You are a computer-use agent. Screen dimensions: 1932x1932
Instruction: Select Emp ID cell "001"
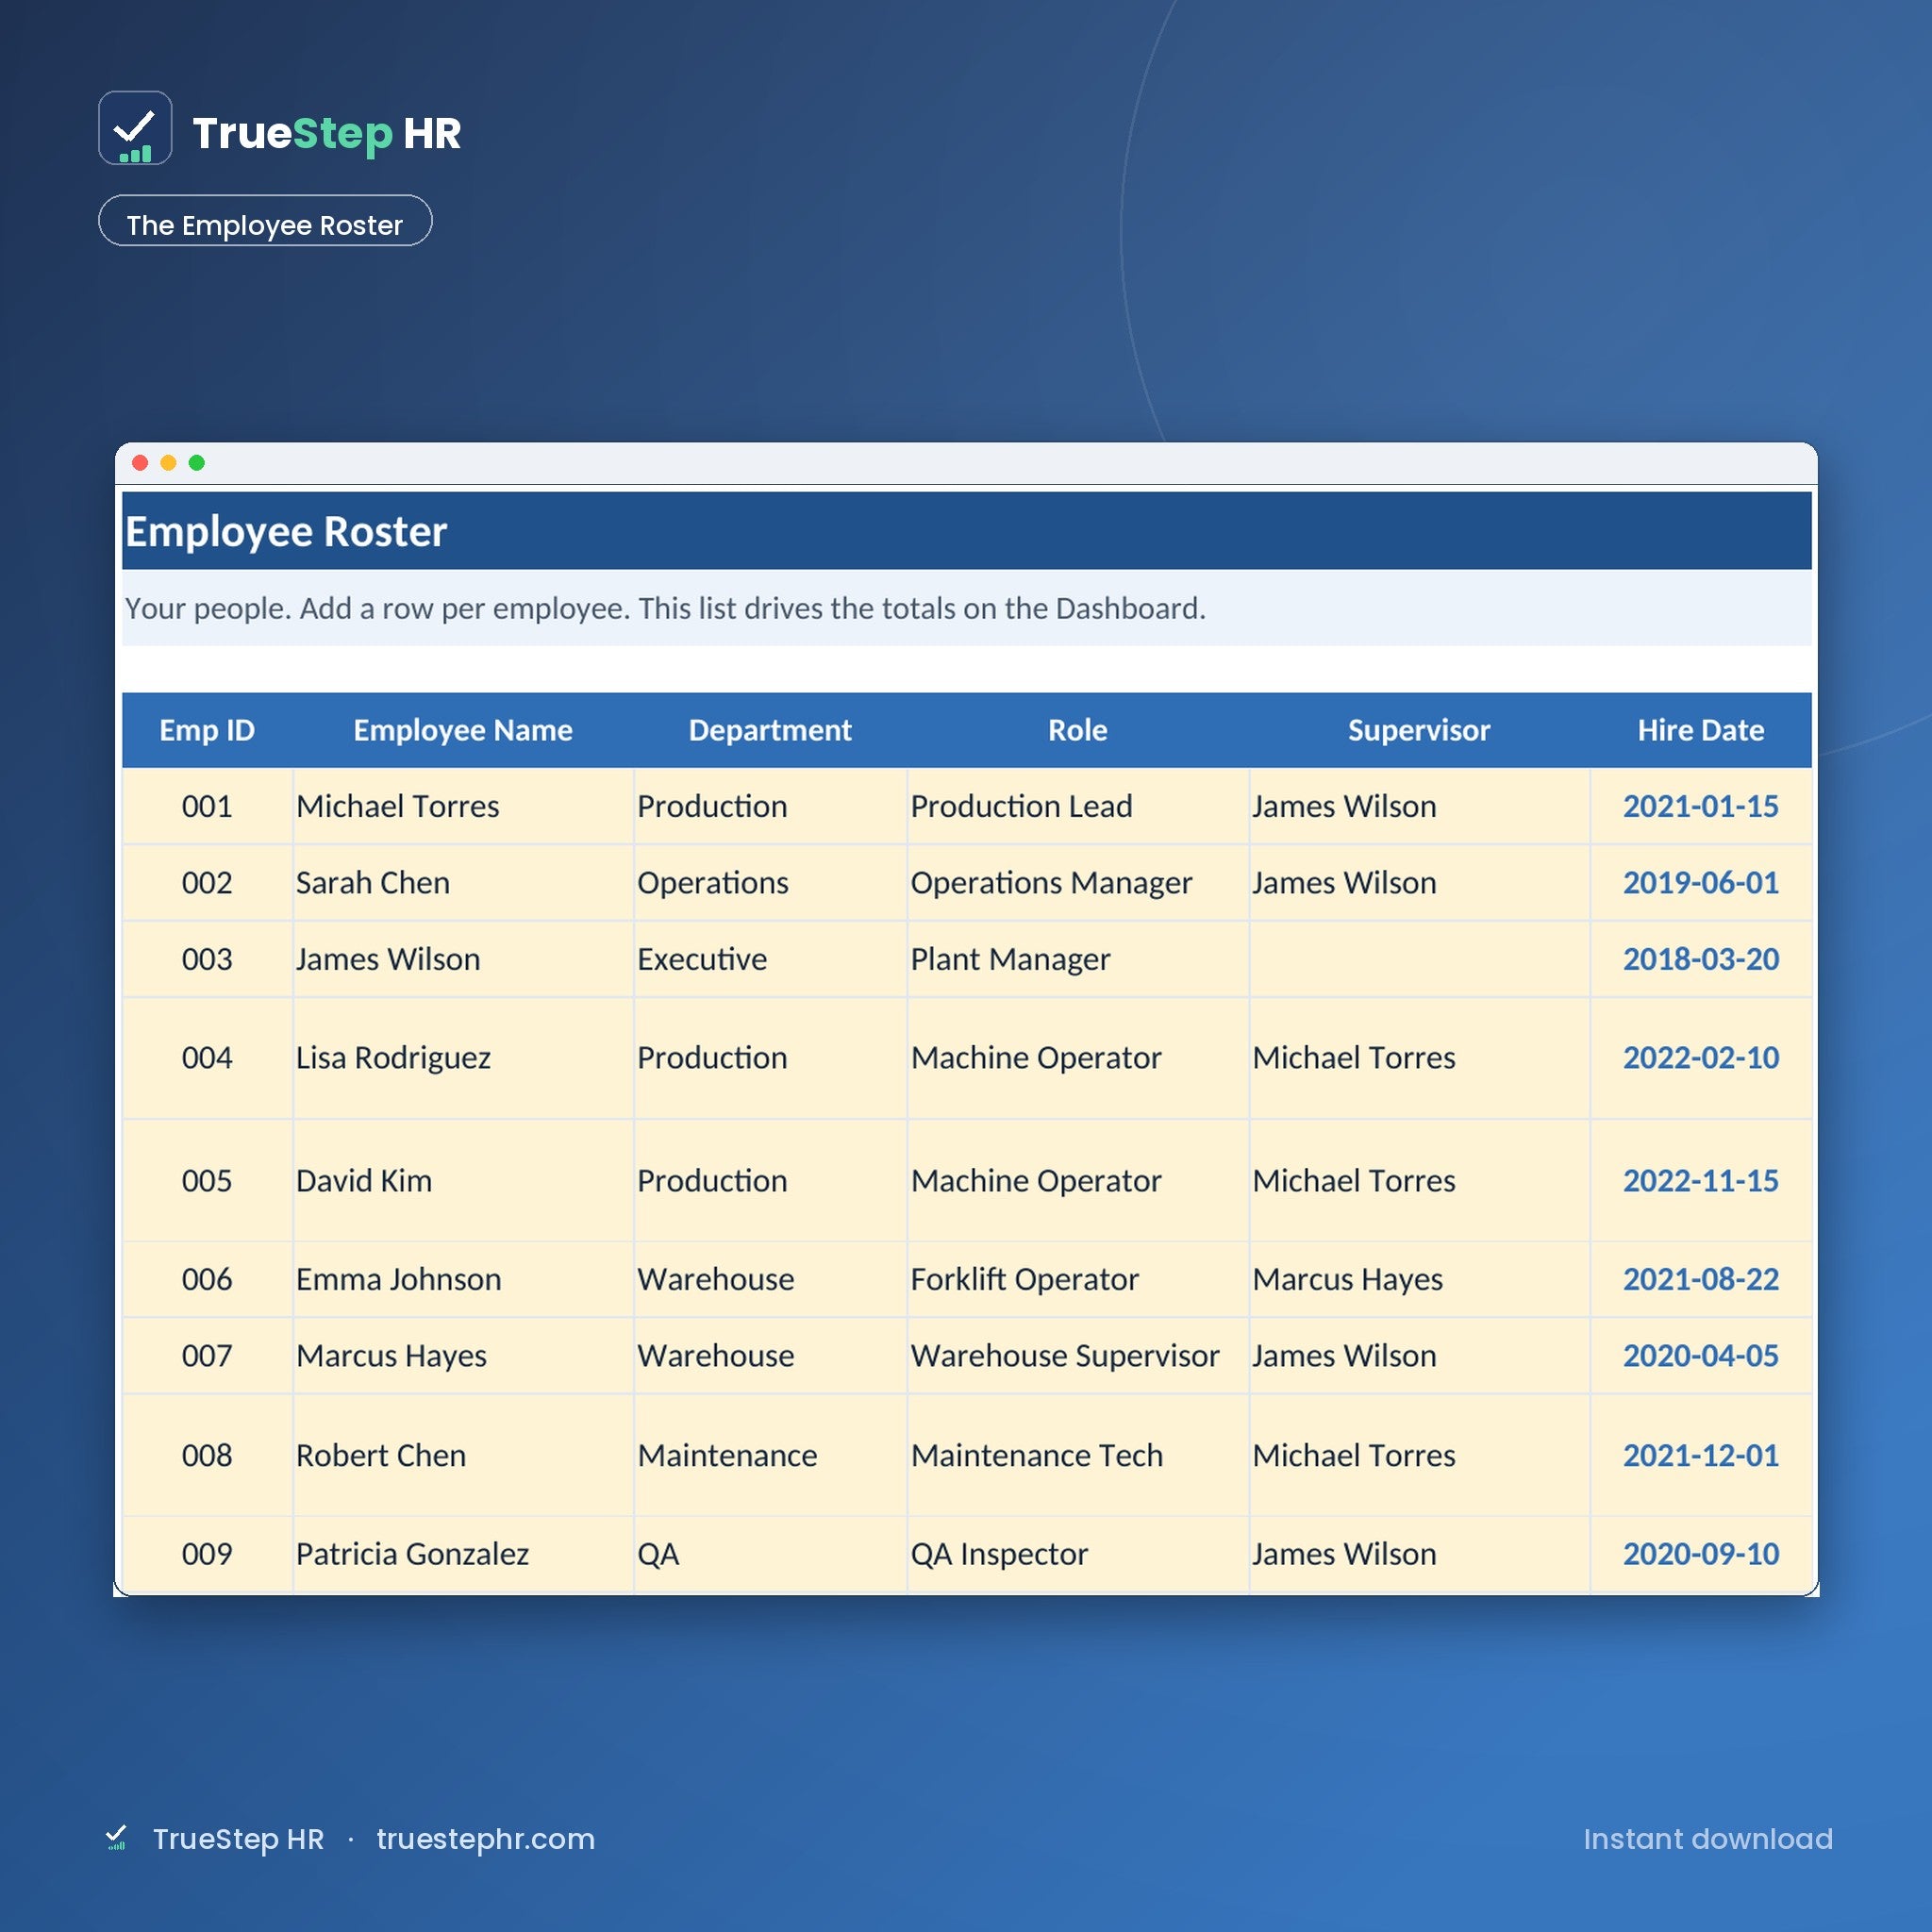tap(207, 806)
